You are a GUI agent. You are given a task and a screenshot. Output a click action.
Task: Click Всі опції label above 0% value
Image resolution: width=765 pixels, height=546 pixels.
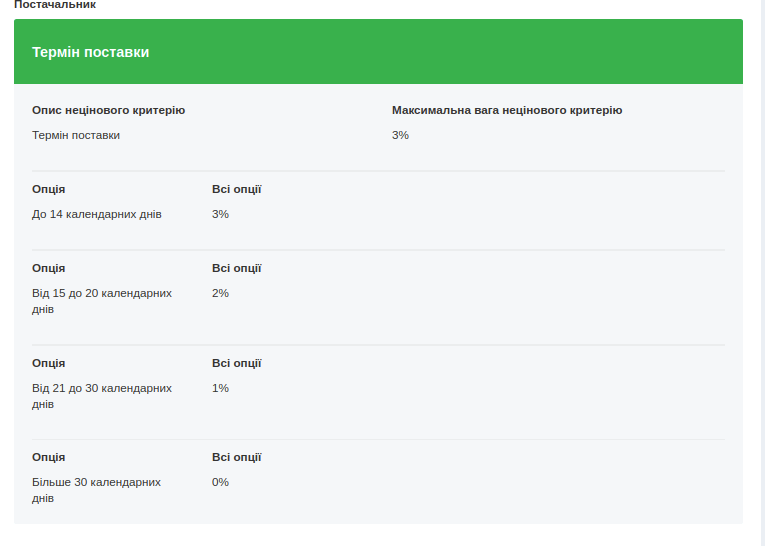(x=236, y=457)
